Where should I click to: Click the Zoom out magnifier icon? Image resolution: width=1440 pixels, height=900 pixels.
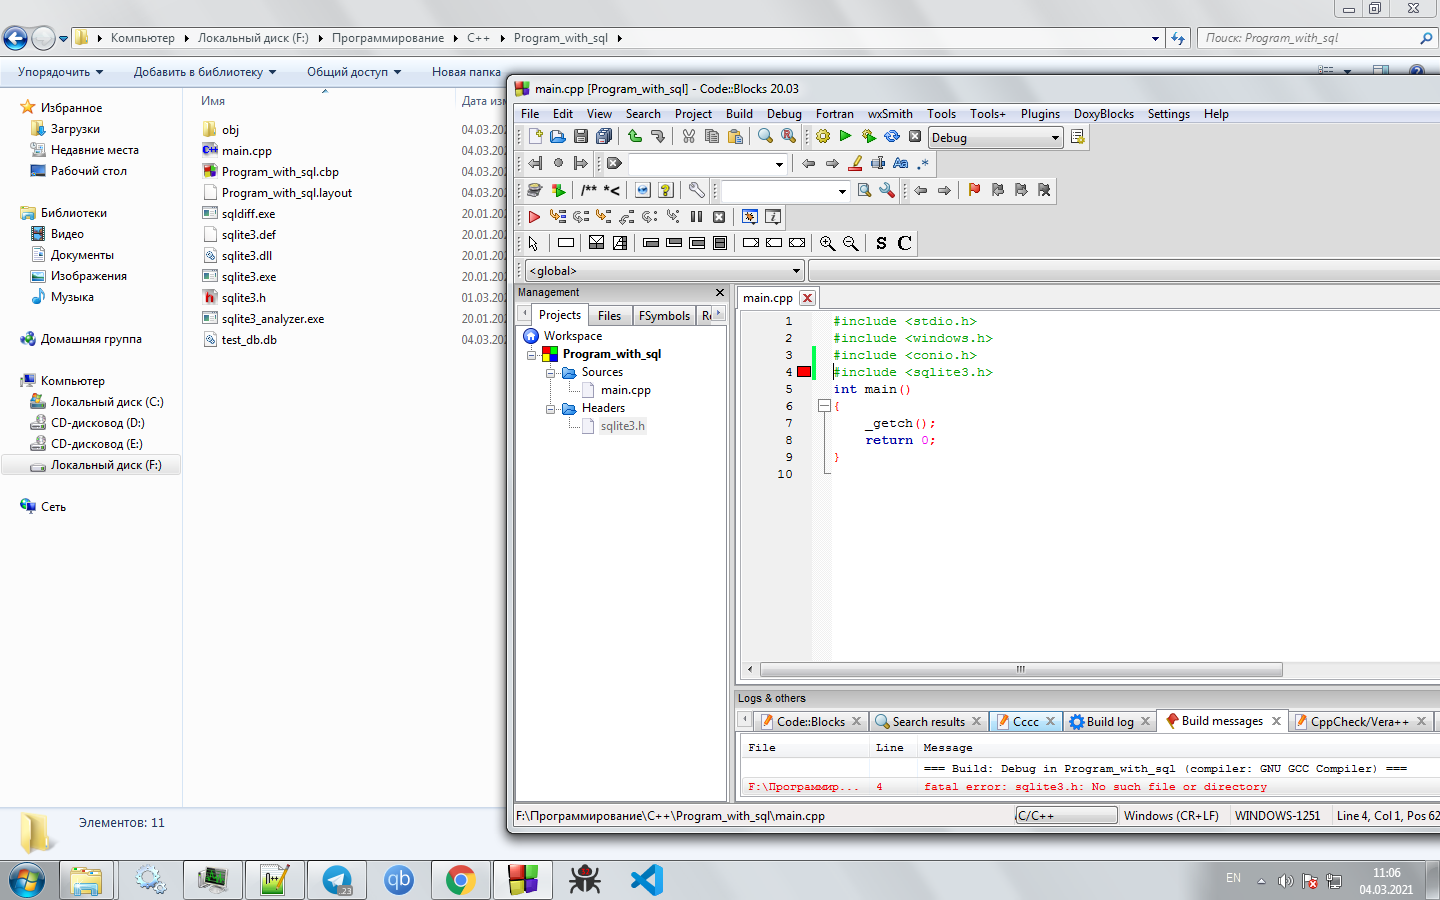click(850, 243)
